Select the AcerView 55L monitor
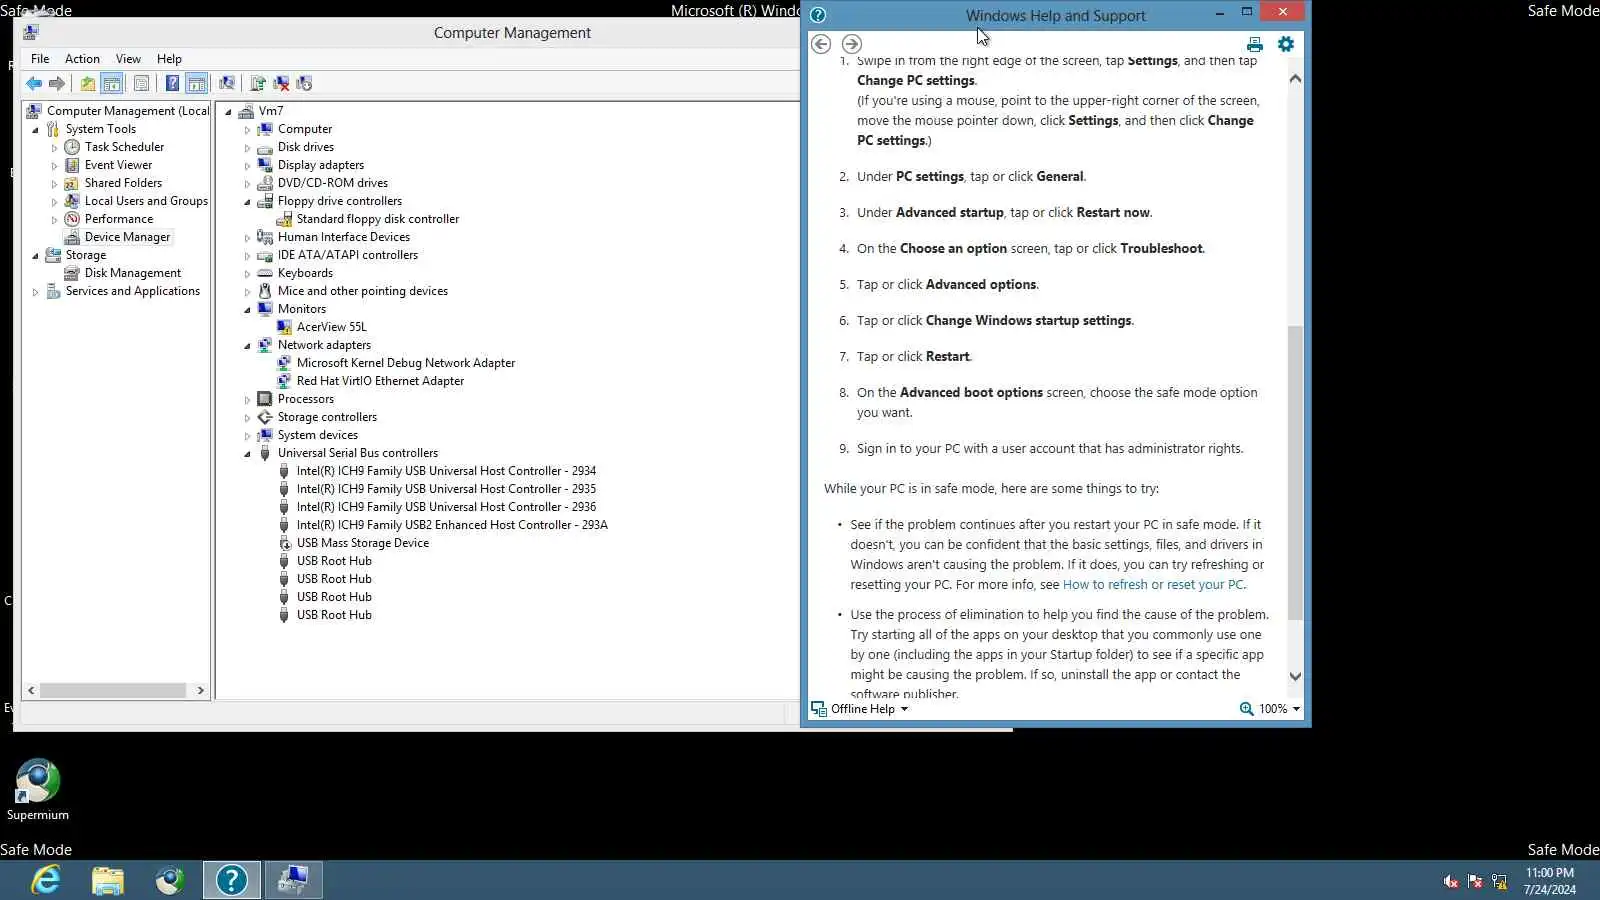Screen dimensions: 1600x900 click(x=331, y=327)
